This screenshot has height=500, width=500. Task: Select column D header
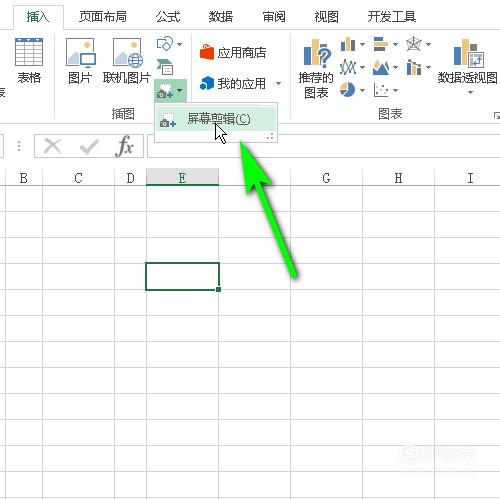(130, 178)
